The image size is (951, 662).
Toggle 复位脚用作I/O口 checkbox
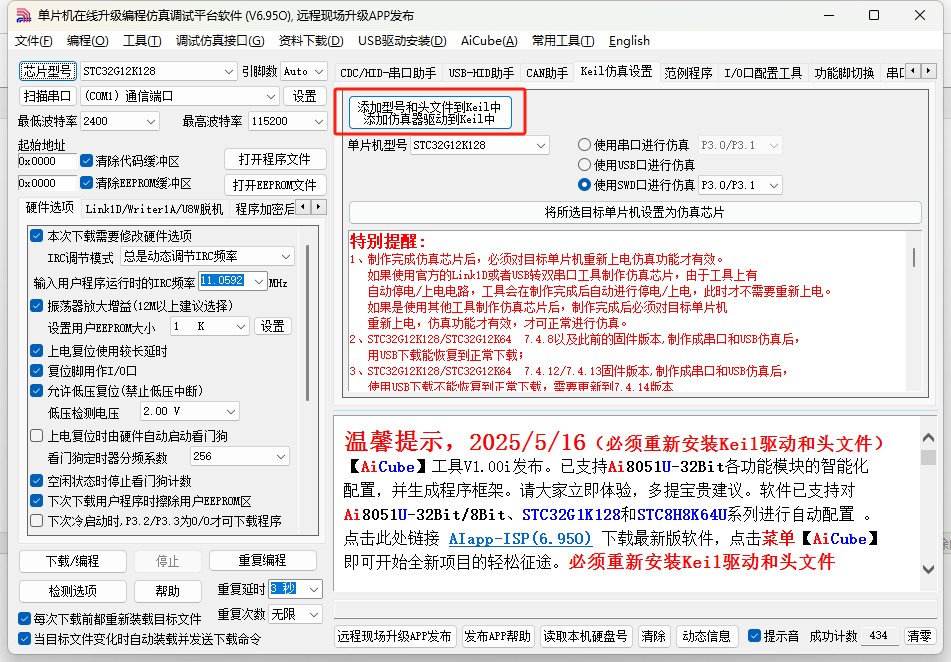pyautogui.click(x=36, y=371)
